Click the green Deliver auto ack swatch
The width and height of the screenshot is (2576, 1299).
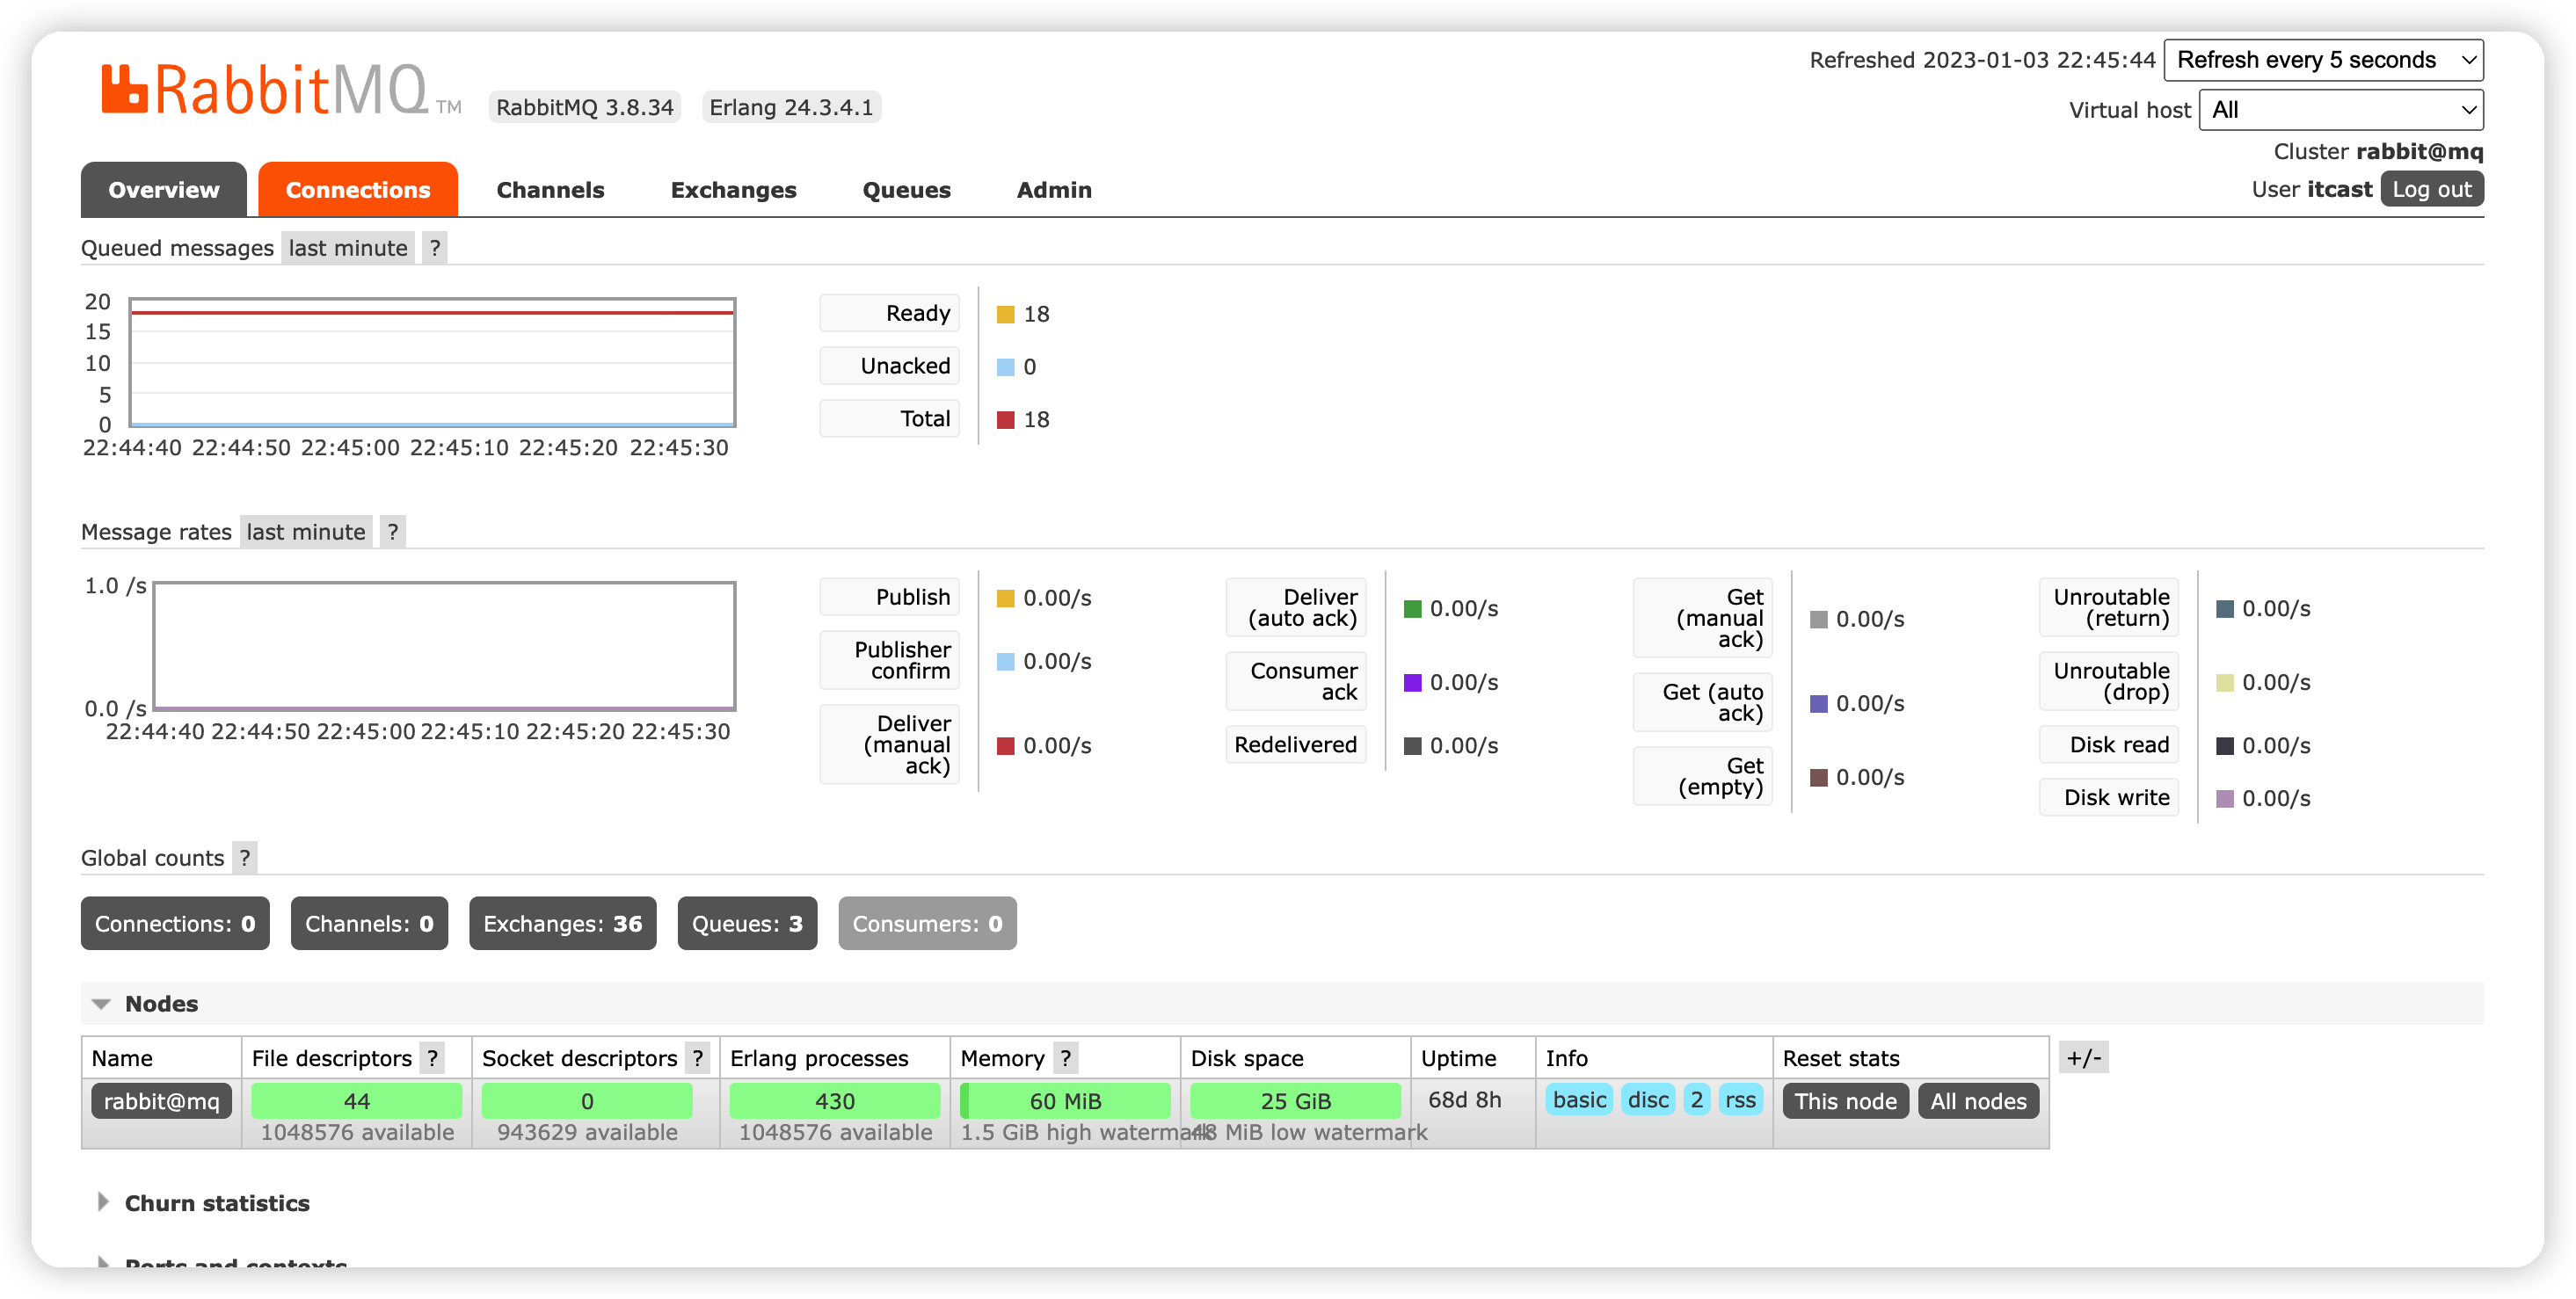point(1412,609)
